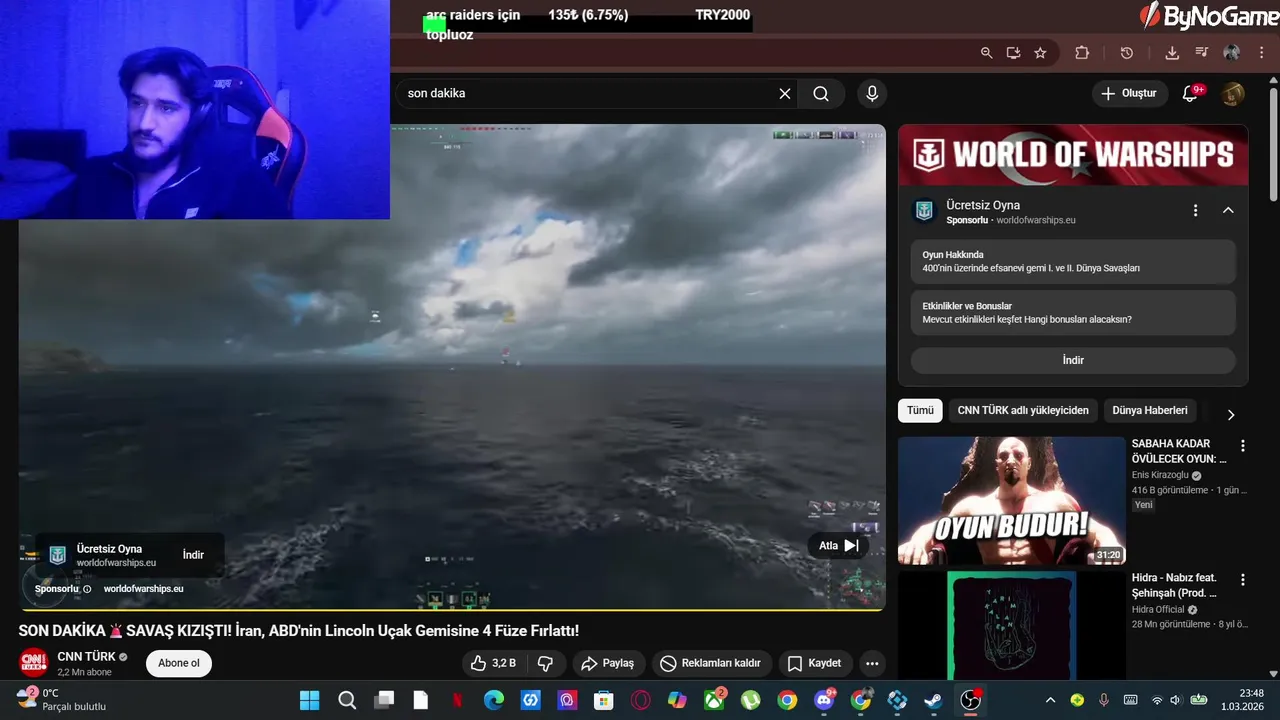This screenshot has width=1280, height=720.
Task: Open Microsoft Edge from taskbar
Action: pos(494,700)
